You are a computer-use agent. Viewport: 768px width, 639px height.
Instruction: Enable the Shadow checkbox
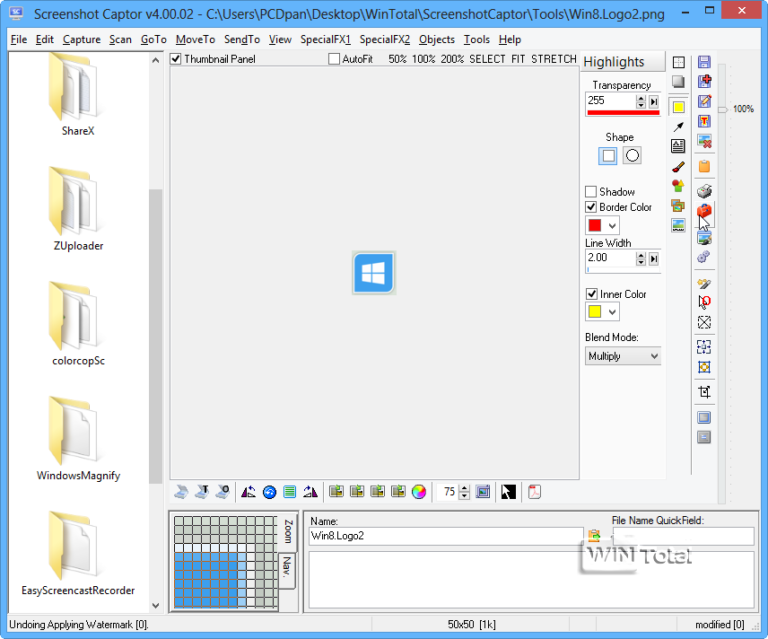[591, 191]
